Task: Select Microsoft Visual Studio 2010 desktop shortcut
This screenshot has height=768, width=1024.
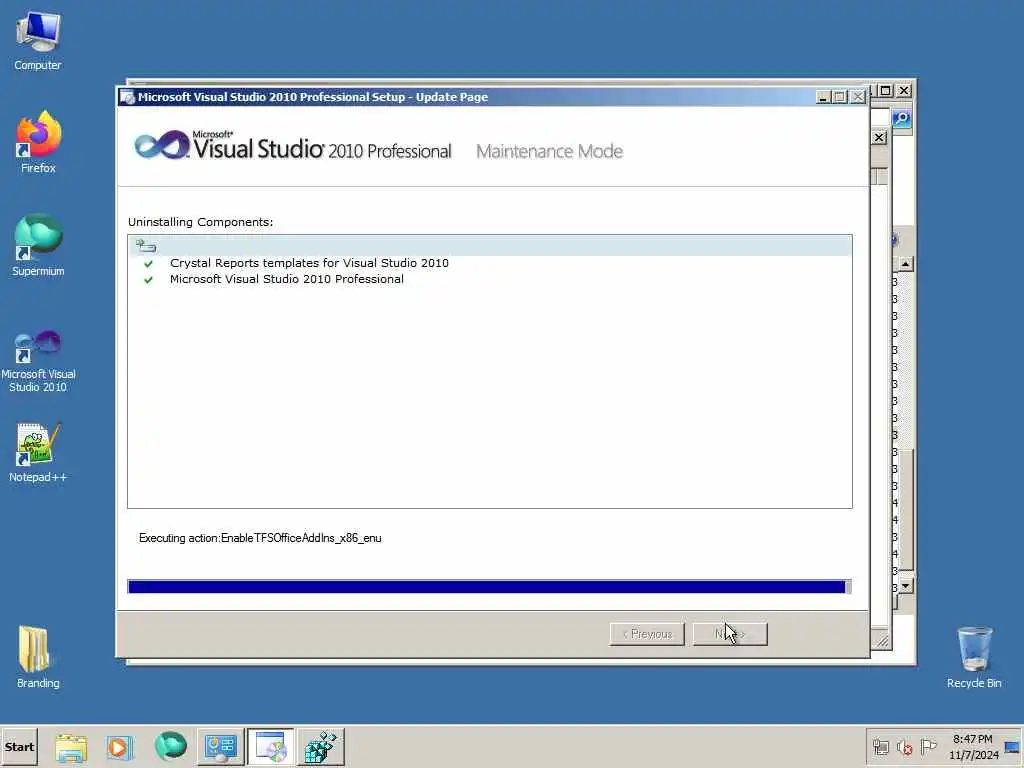Action: (38, 361)
